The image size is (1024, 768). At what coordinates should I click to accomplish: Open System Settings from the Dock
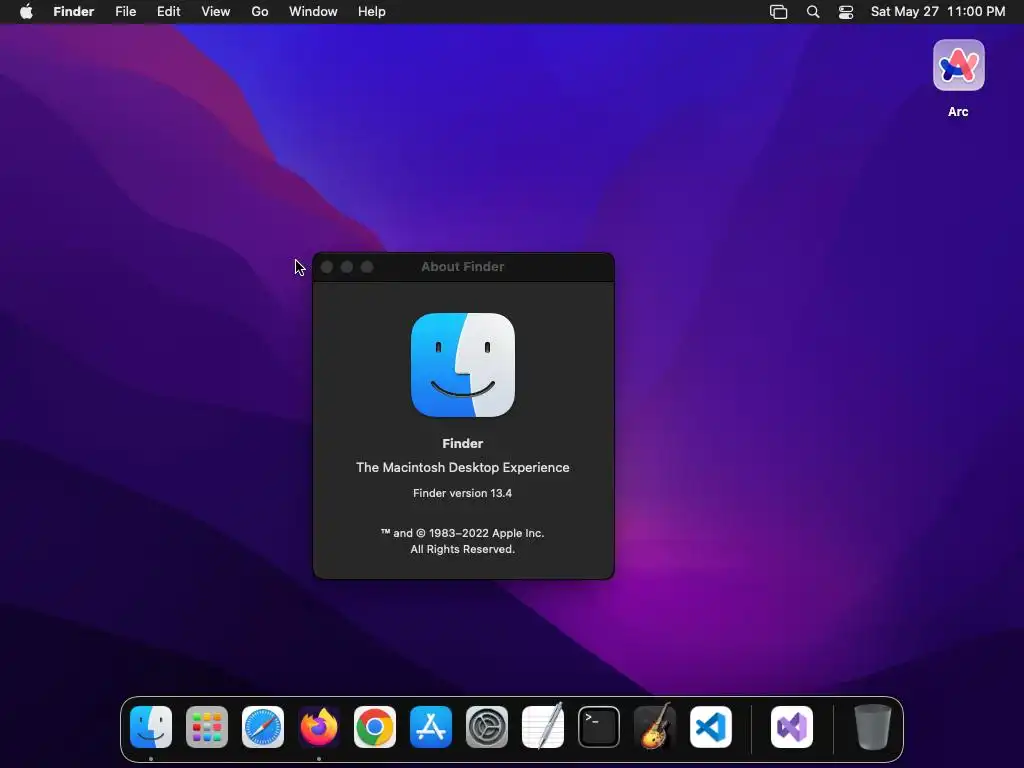pyautogui.click(x=487, y=727)
